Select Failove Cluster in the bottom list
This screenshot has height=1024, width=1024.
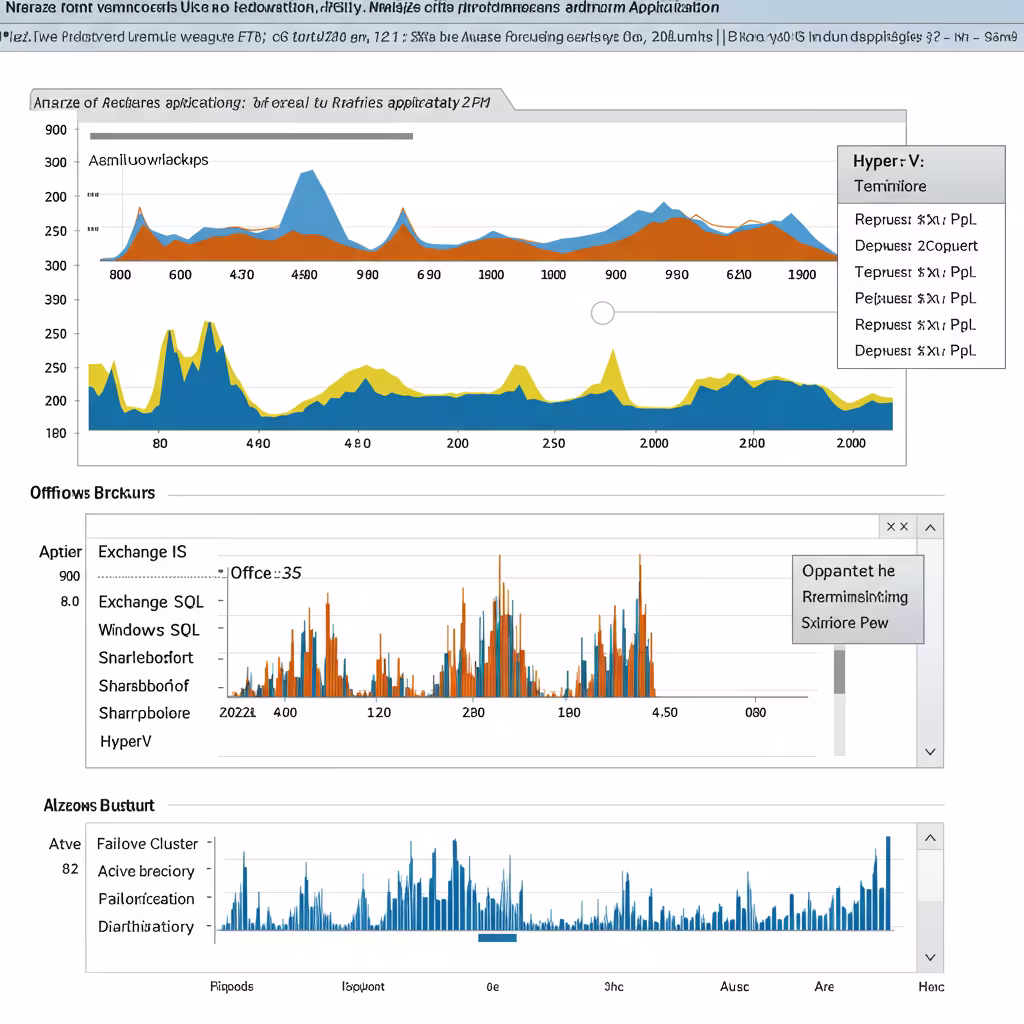tap(147, 844)
